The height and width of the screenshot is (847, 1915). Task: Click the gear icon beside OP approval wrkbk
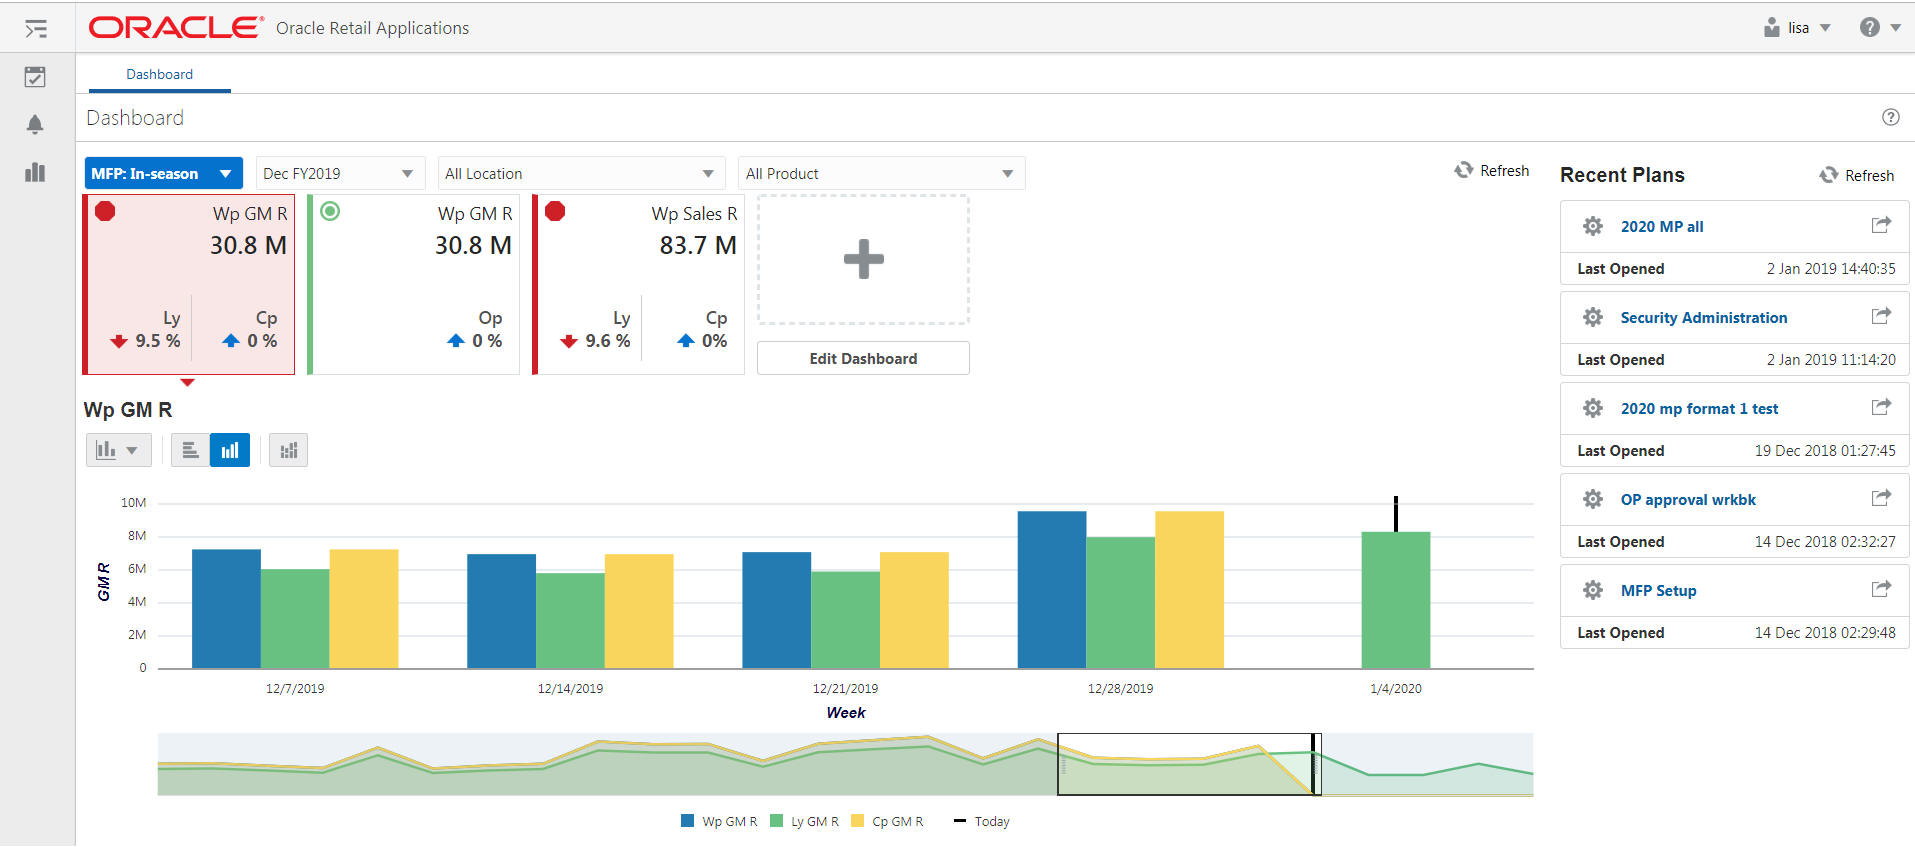[x=1593, y=499]
